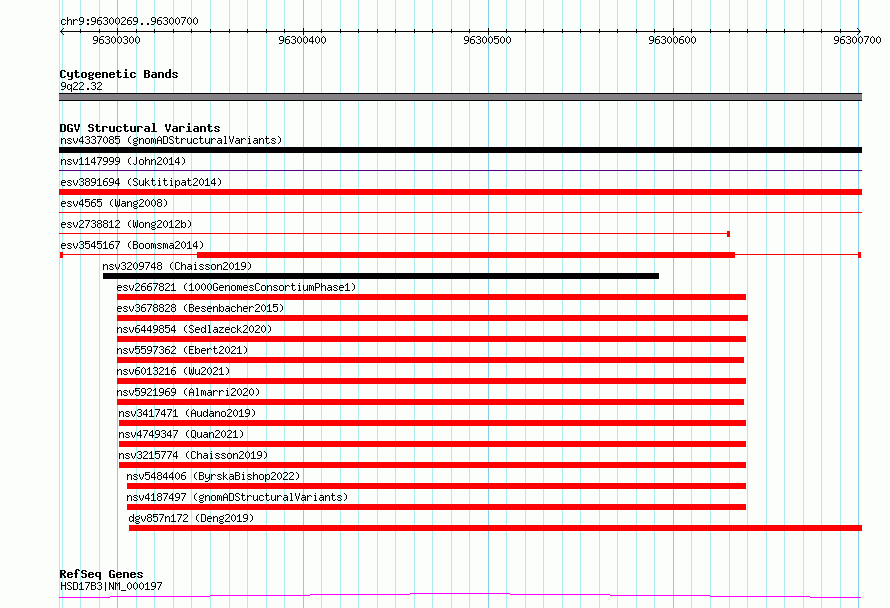The image size is (890, 608).
Task: Select the nsv4749347 (Quan2021) label
Action: coord(181,434)
